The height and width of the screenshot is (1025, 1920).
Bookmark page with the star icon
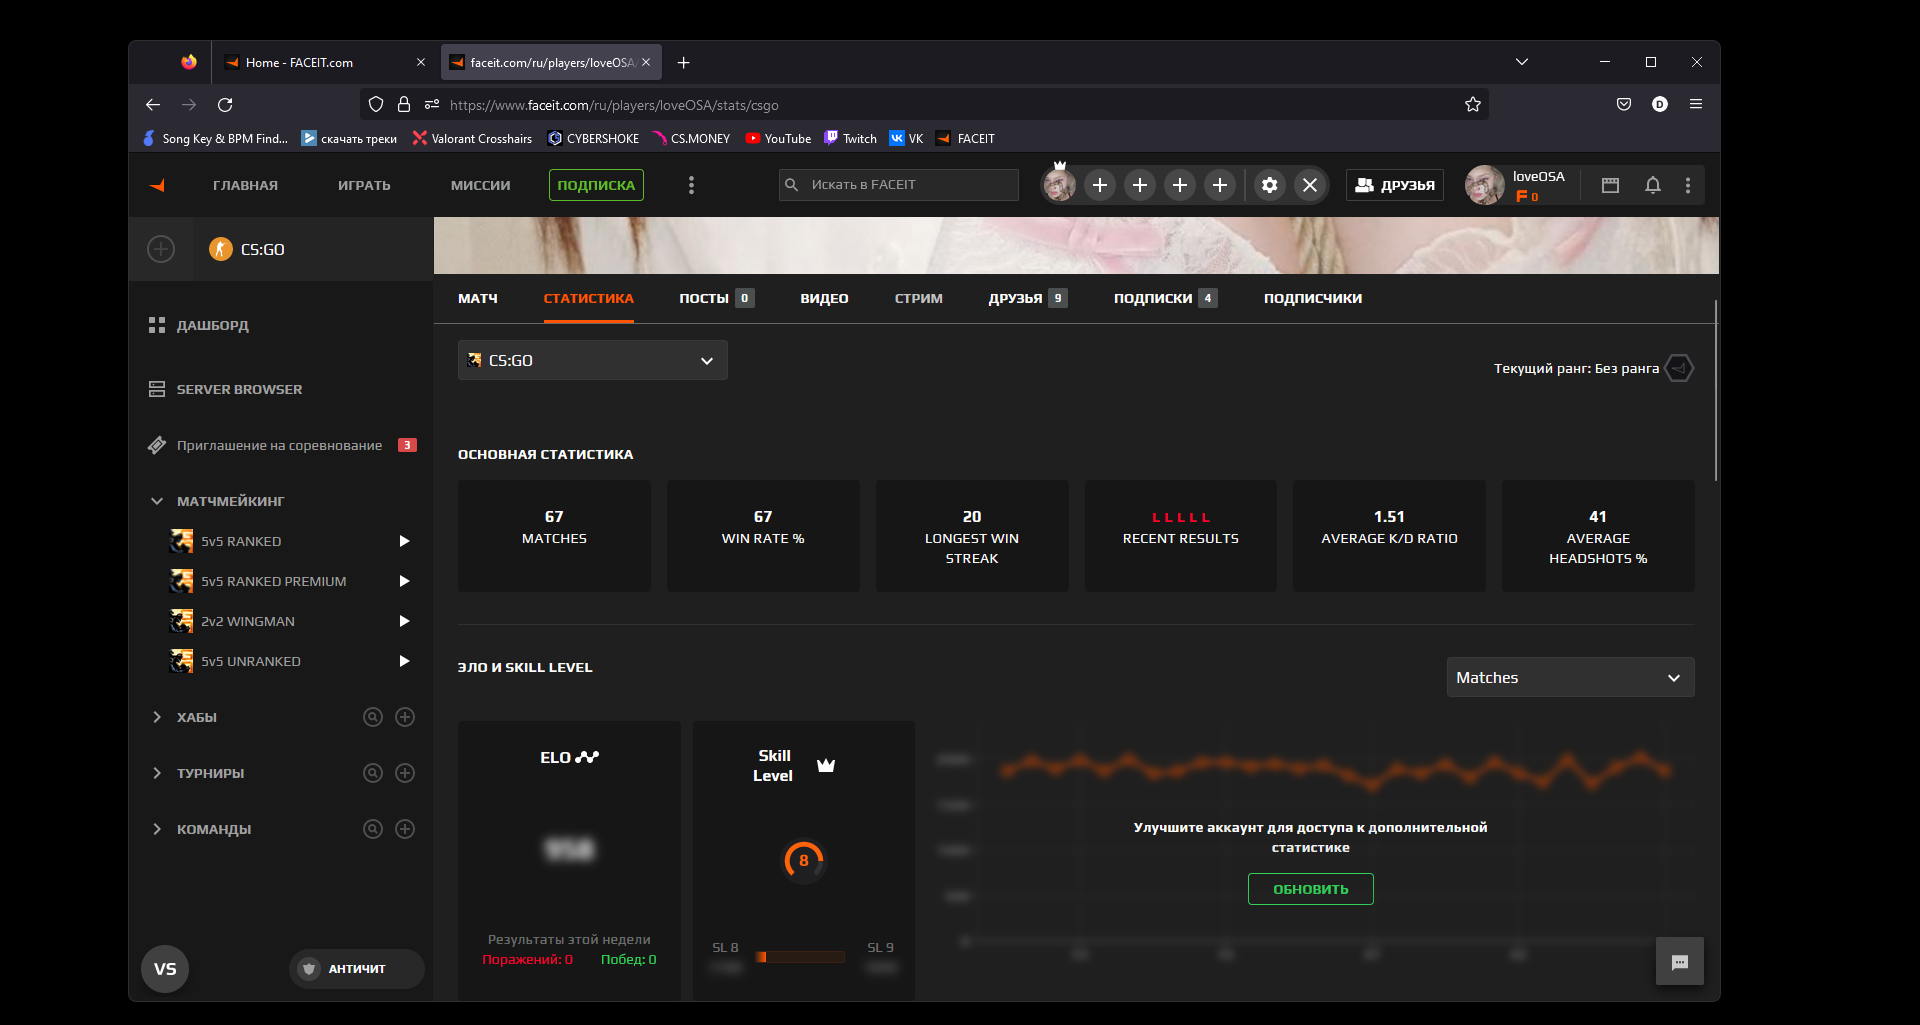tap(1472, 105)
